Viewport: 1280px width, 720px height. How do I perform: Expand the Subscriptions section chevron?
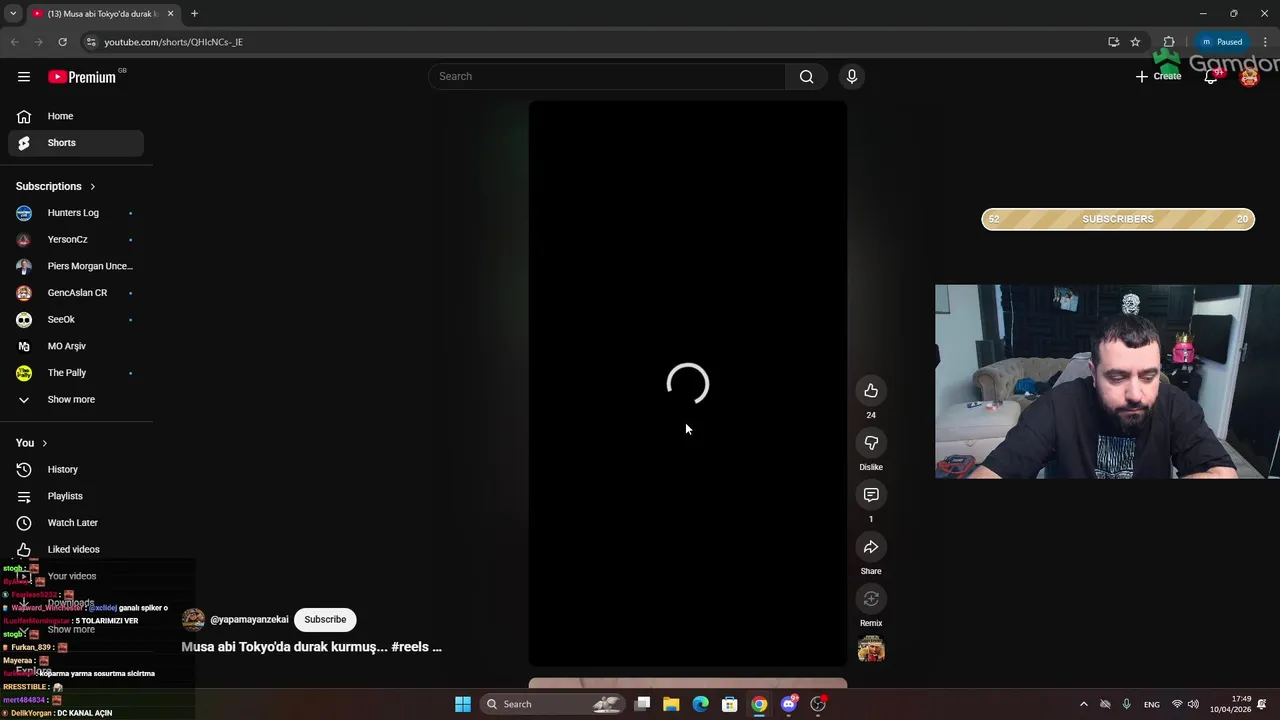93,187
